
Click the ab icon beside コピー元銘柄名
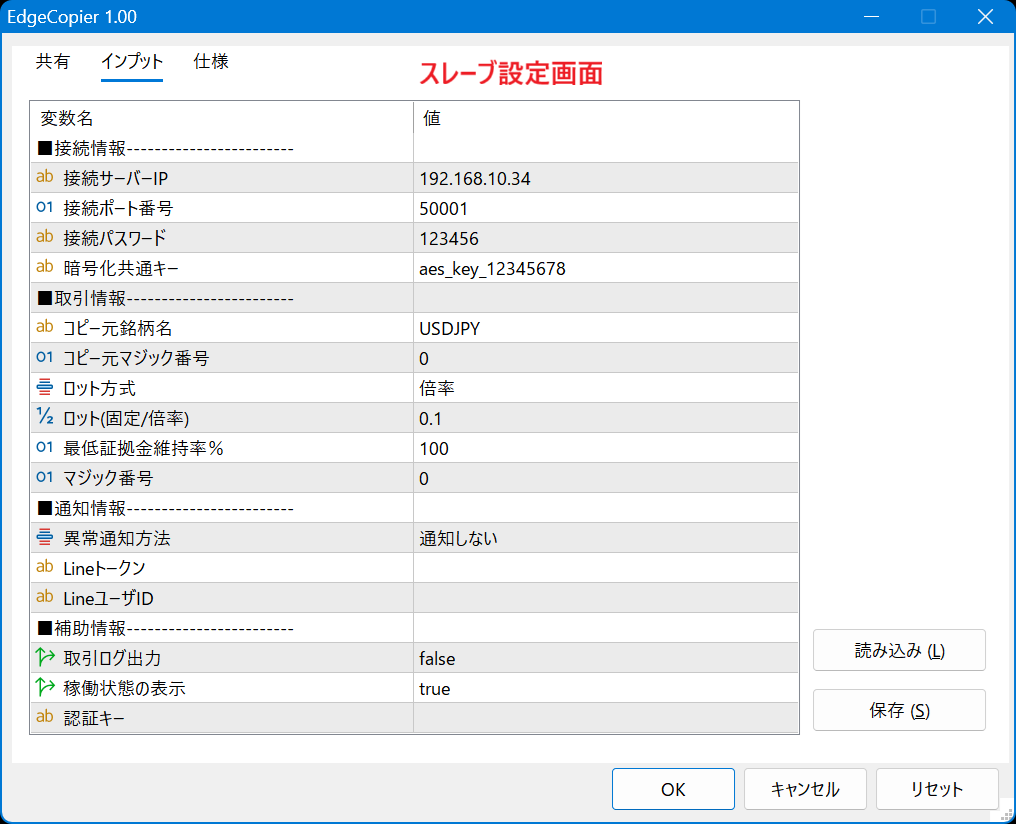click(x=45, y=327)
